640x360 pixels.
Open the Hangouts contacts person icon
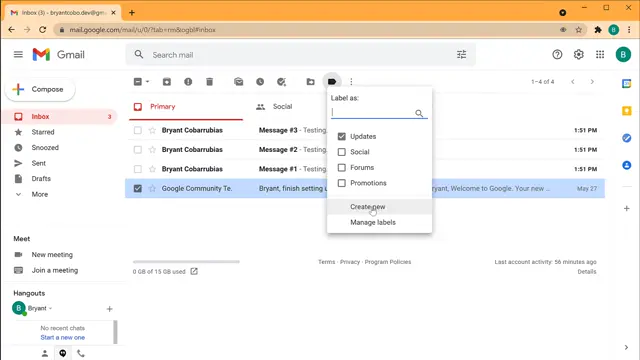tap(45, 353)
